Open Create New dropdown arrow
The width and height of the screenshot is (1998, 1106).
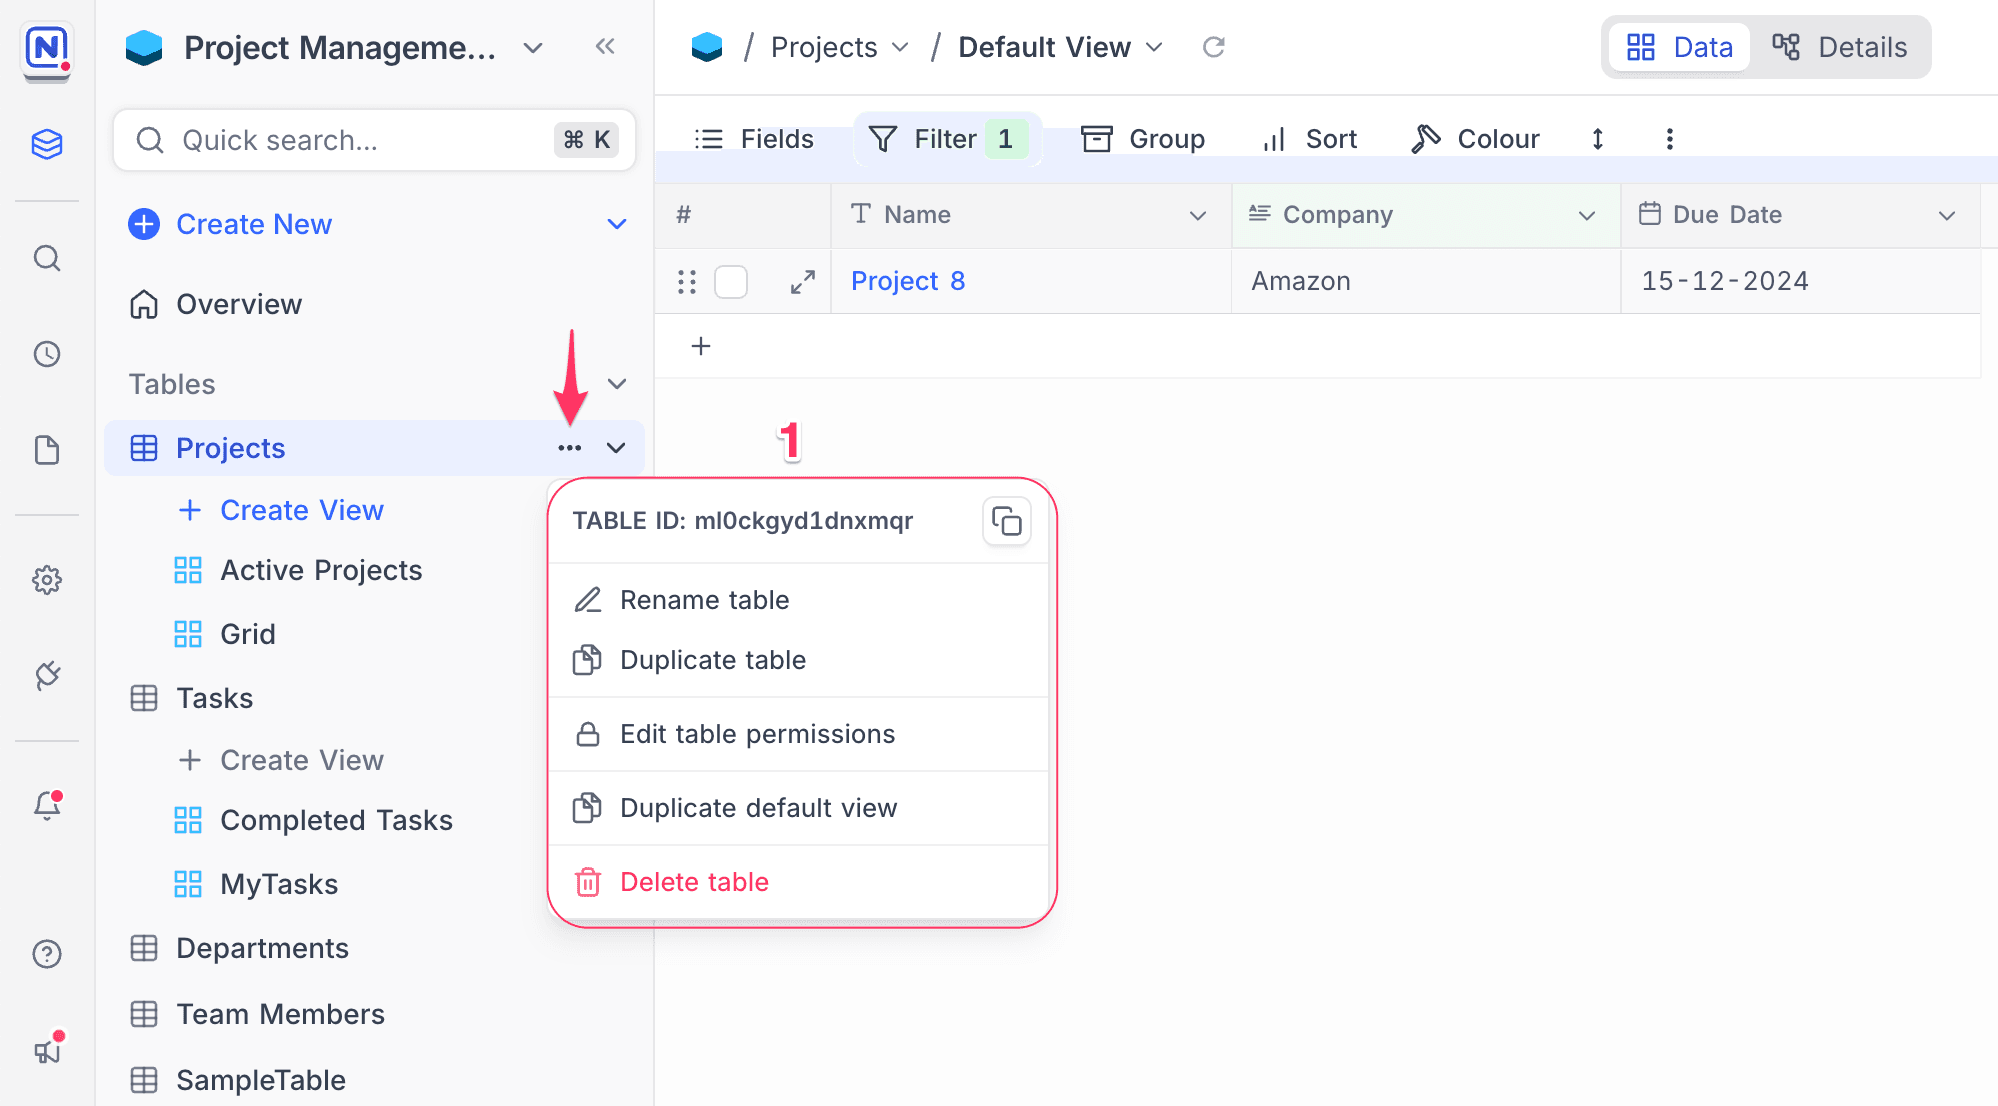tap(617, 224)
